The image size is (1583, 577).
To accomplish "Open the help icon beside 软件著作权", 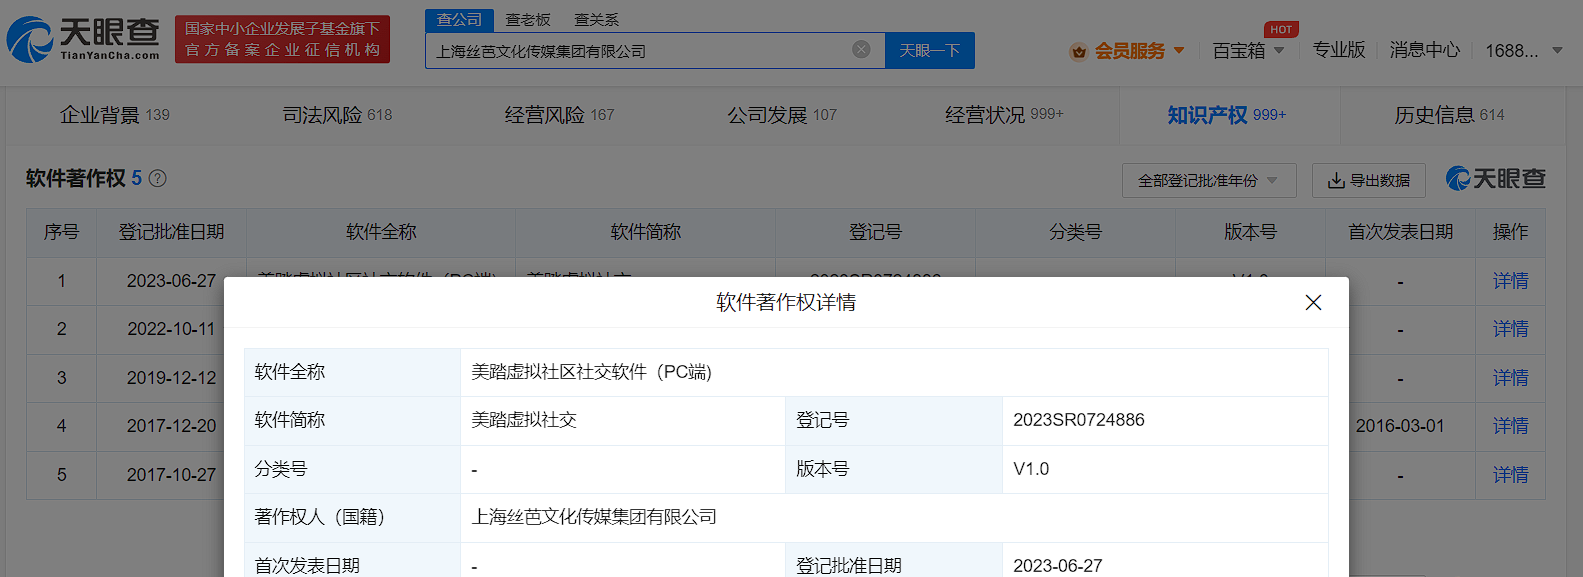I will point(158,179).
